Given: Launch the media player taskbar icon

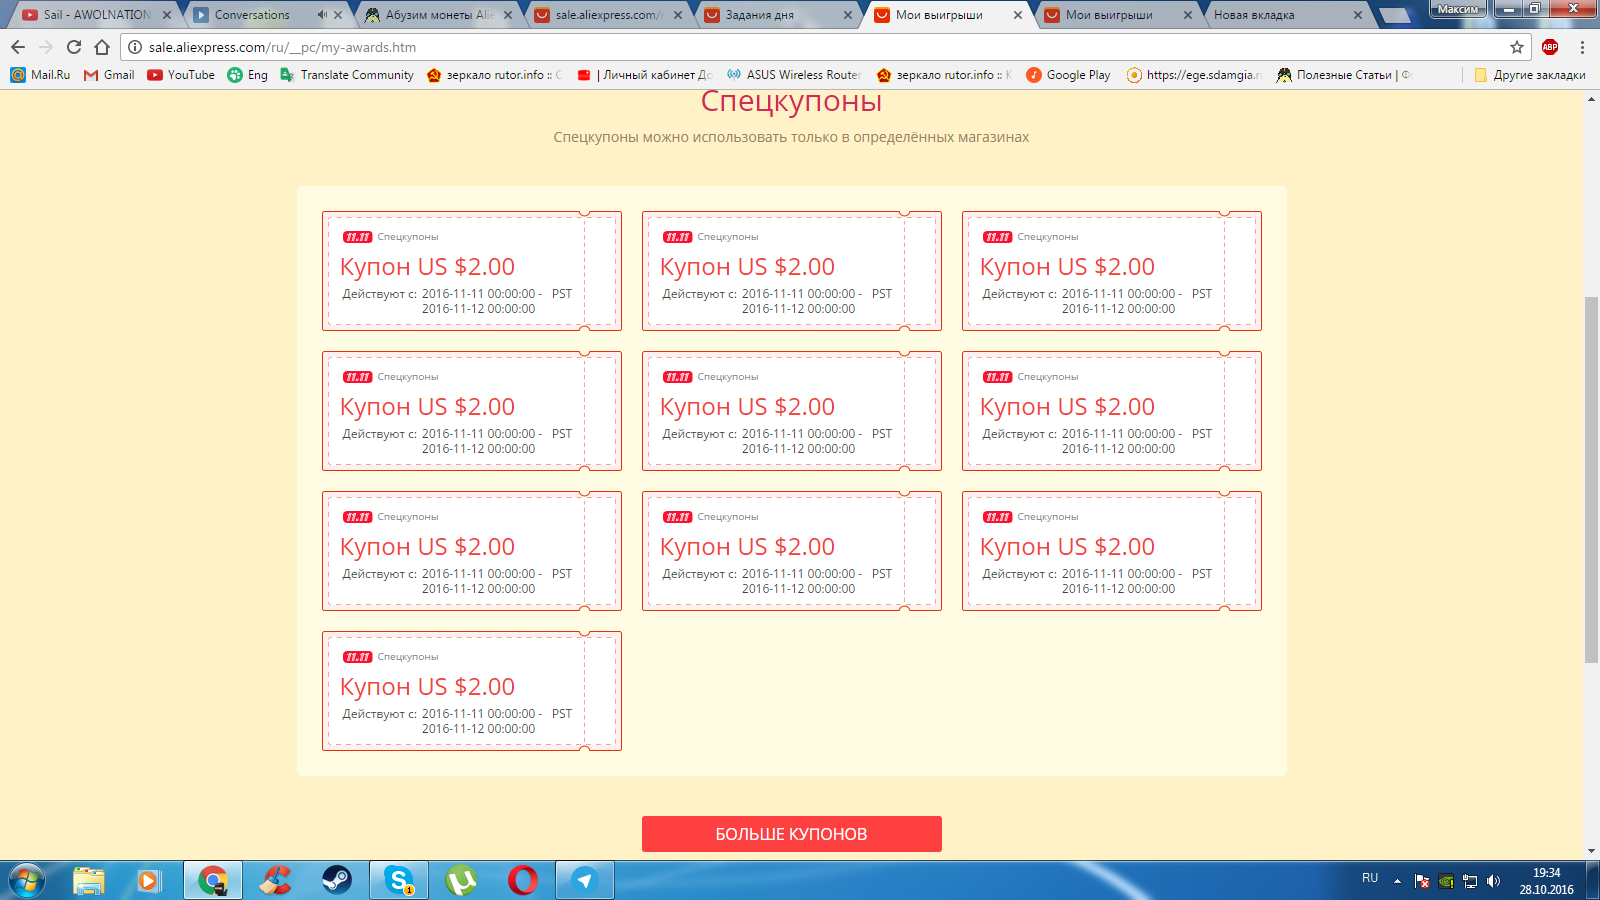Looking at the screenshot, I should point(149,880).
